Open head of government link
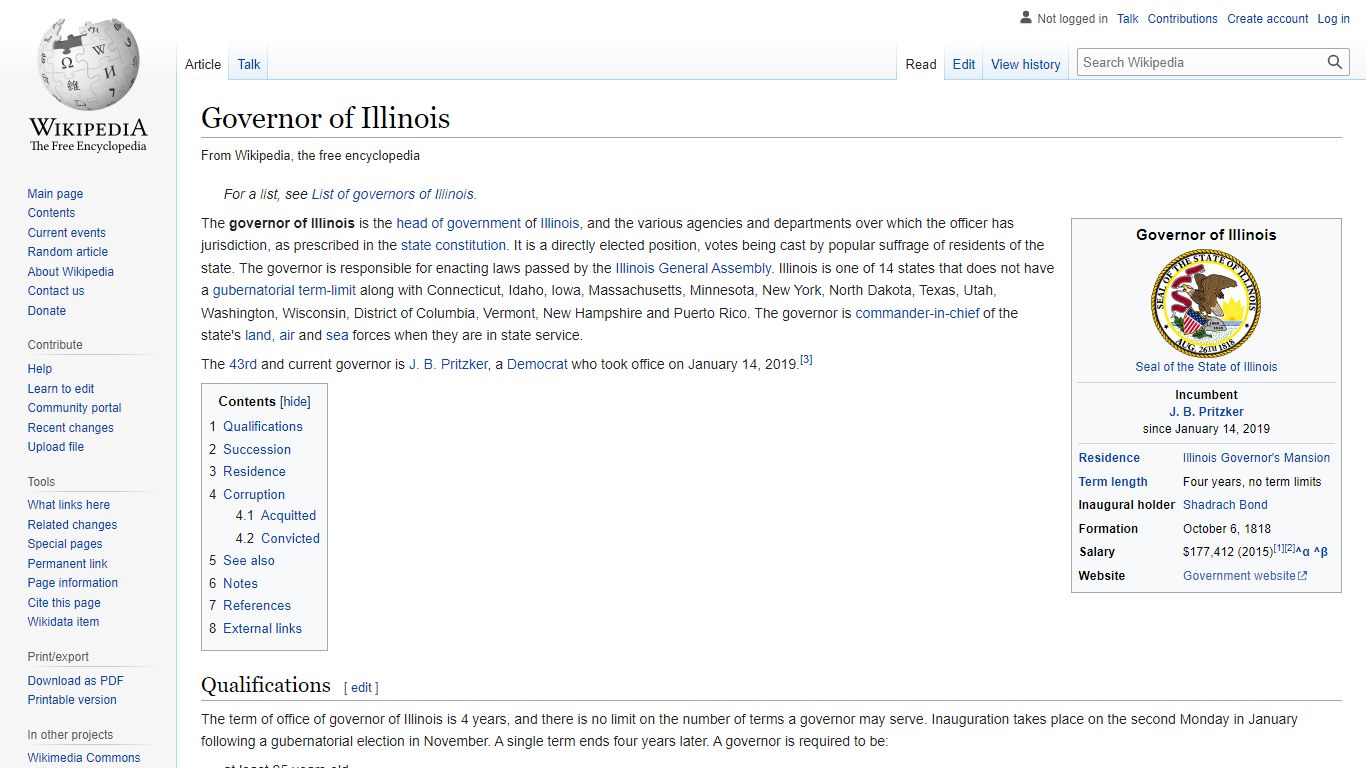The image size is (1366, 768). pyautogui.click(x=458, y=224)
